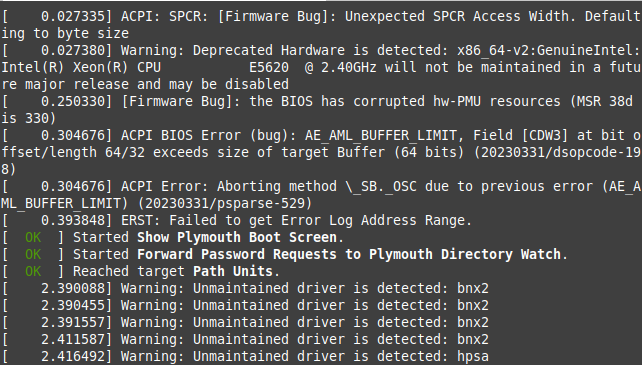Click the 2.390088 bnx2 warning line
This screenshot has height=365, width=642.
pyautogui.click(x=245, y=288)
